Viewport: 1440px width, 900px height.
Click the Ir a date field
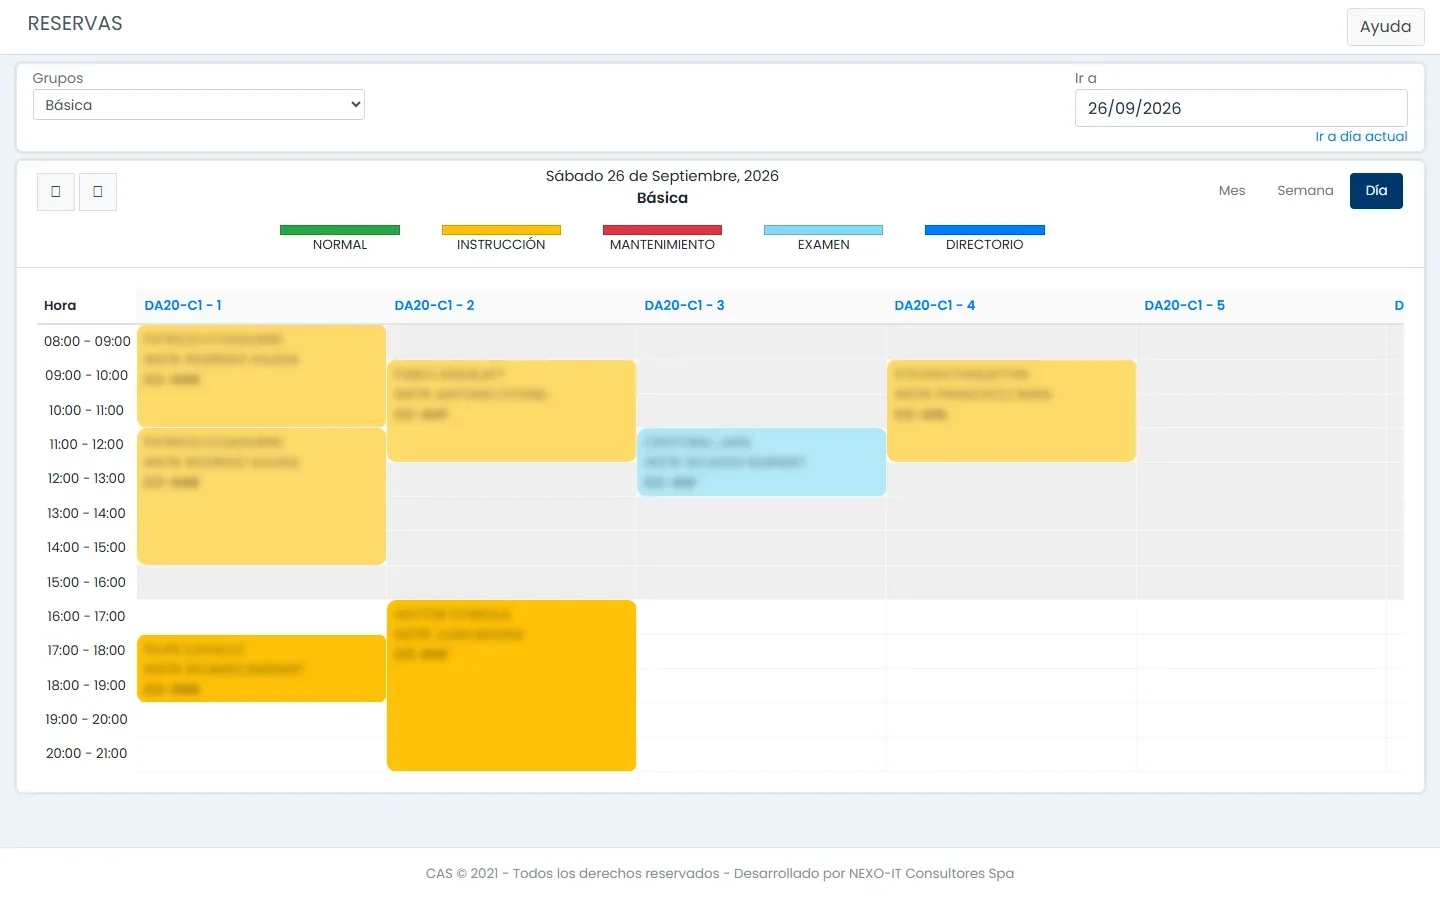coord(1241,108)
